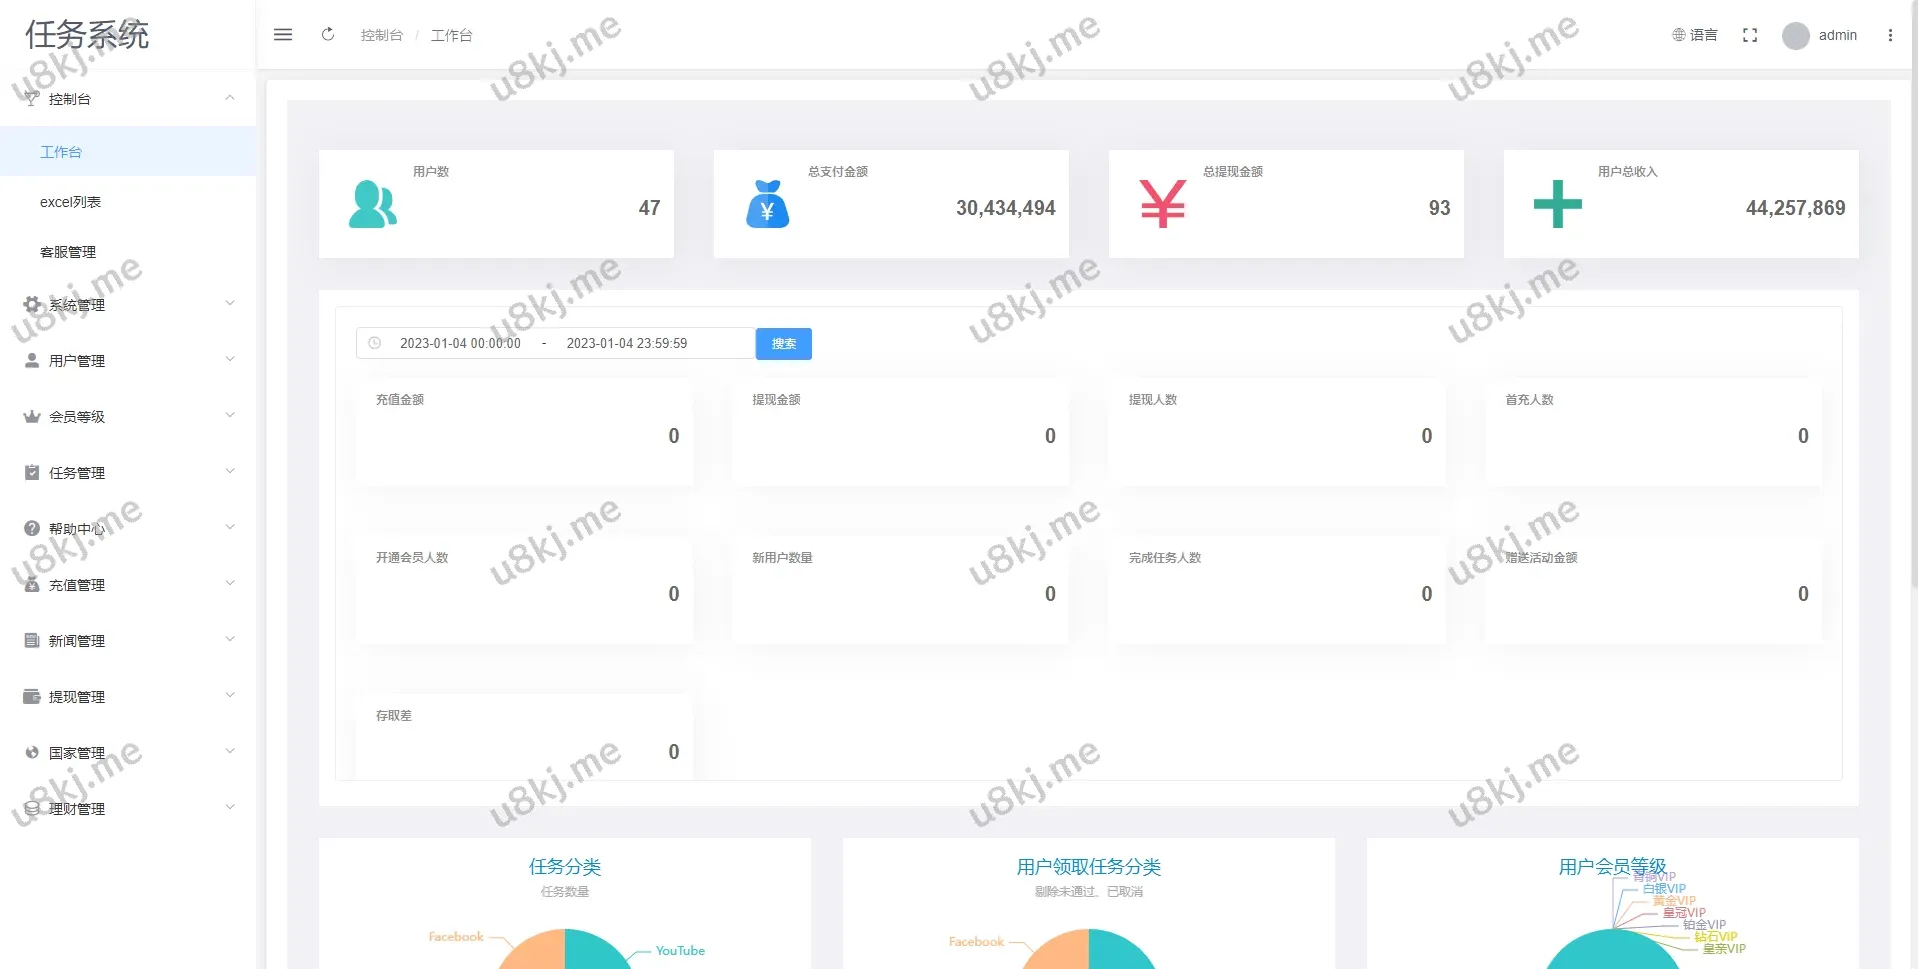
Task: Click the admin avatar icon
Action: pos(1795,36)
